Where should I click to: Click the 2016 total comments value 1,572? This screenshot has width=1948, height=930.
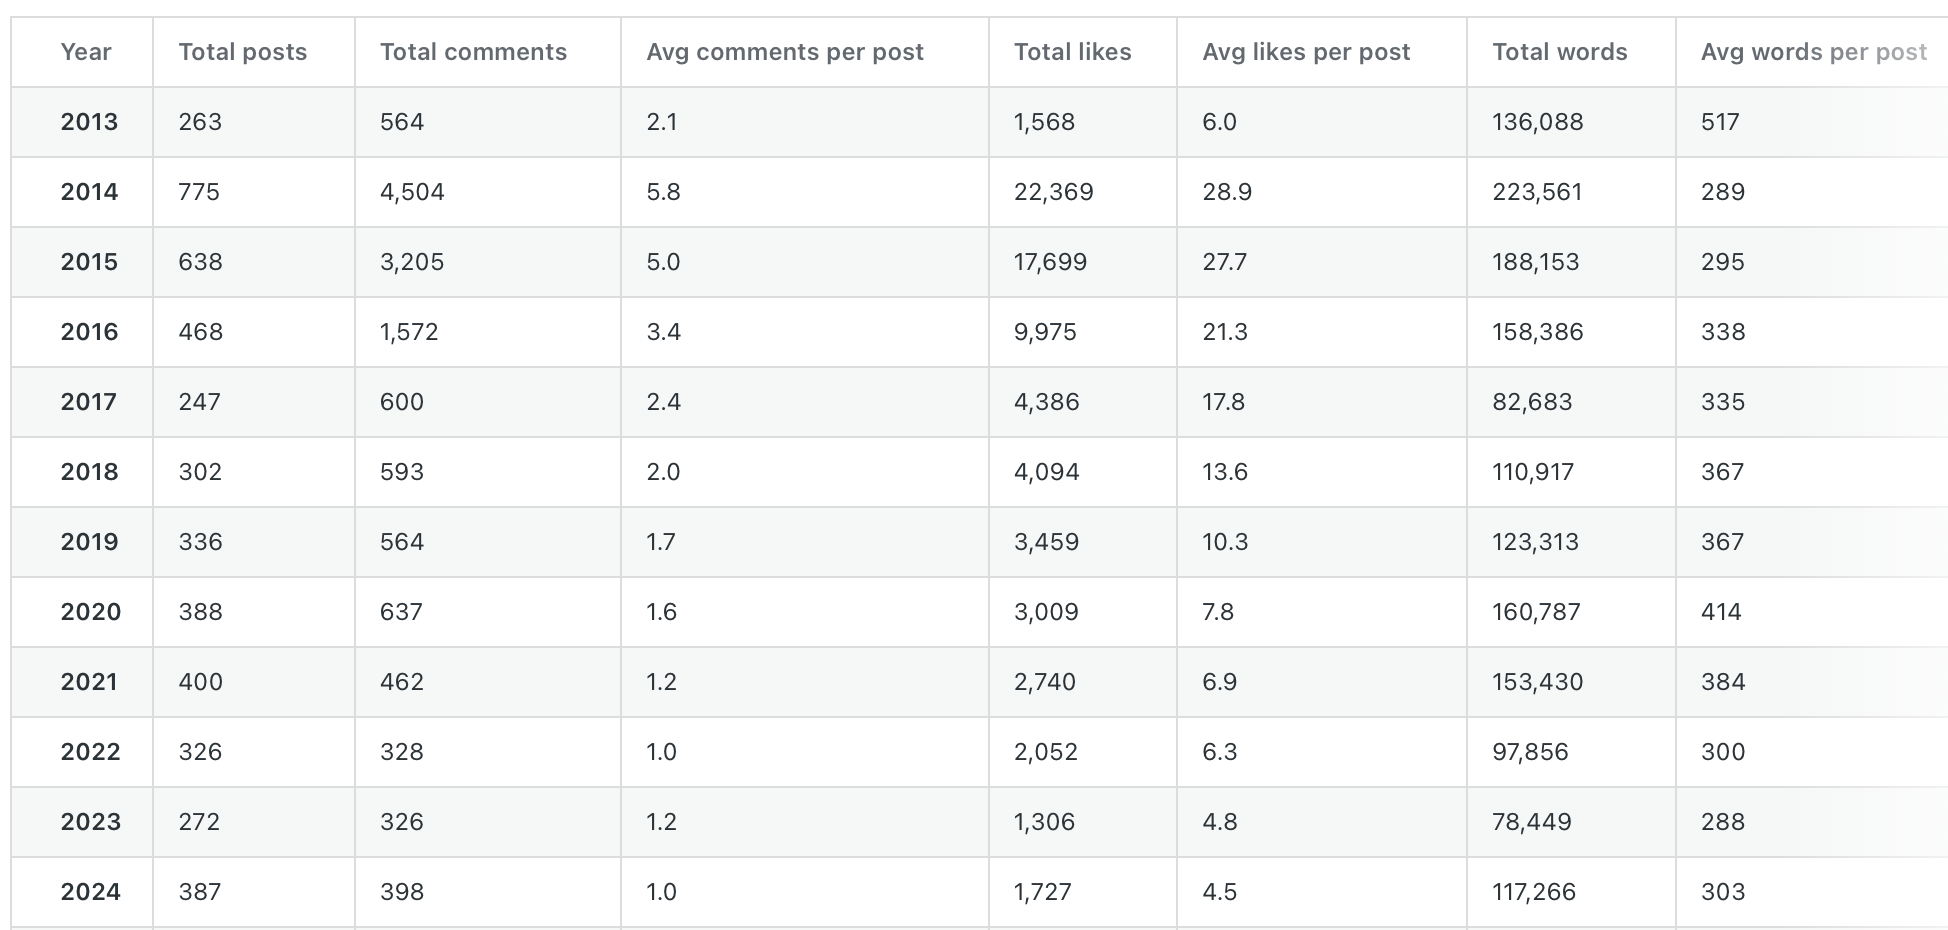click(409, 332)
